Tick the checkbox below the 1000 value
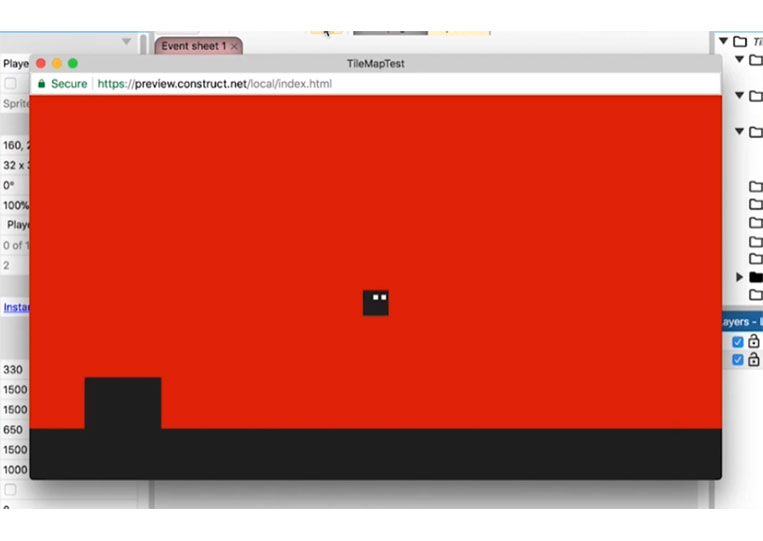 (10, 489)
